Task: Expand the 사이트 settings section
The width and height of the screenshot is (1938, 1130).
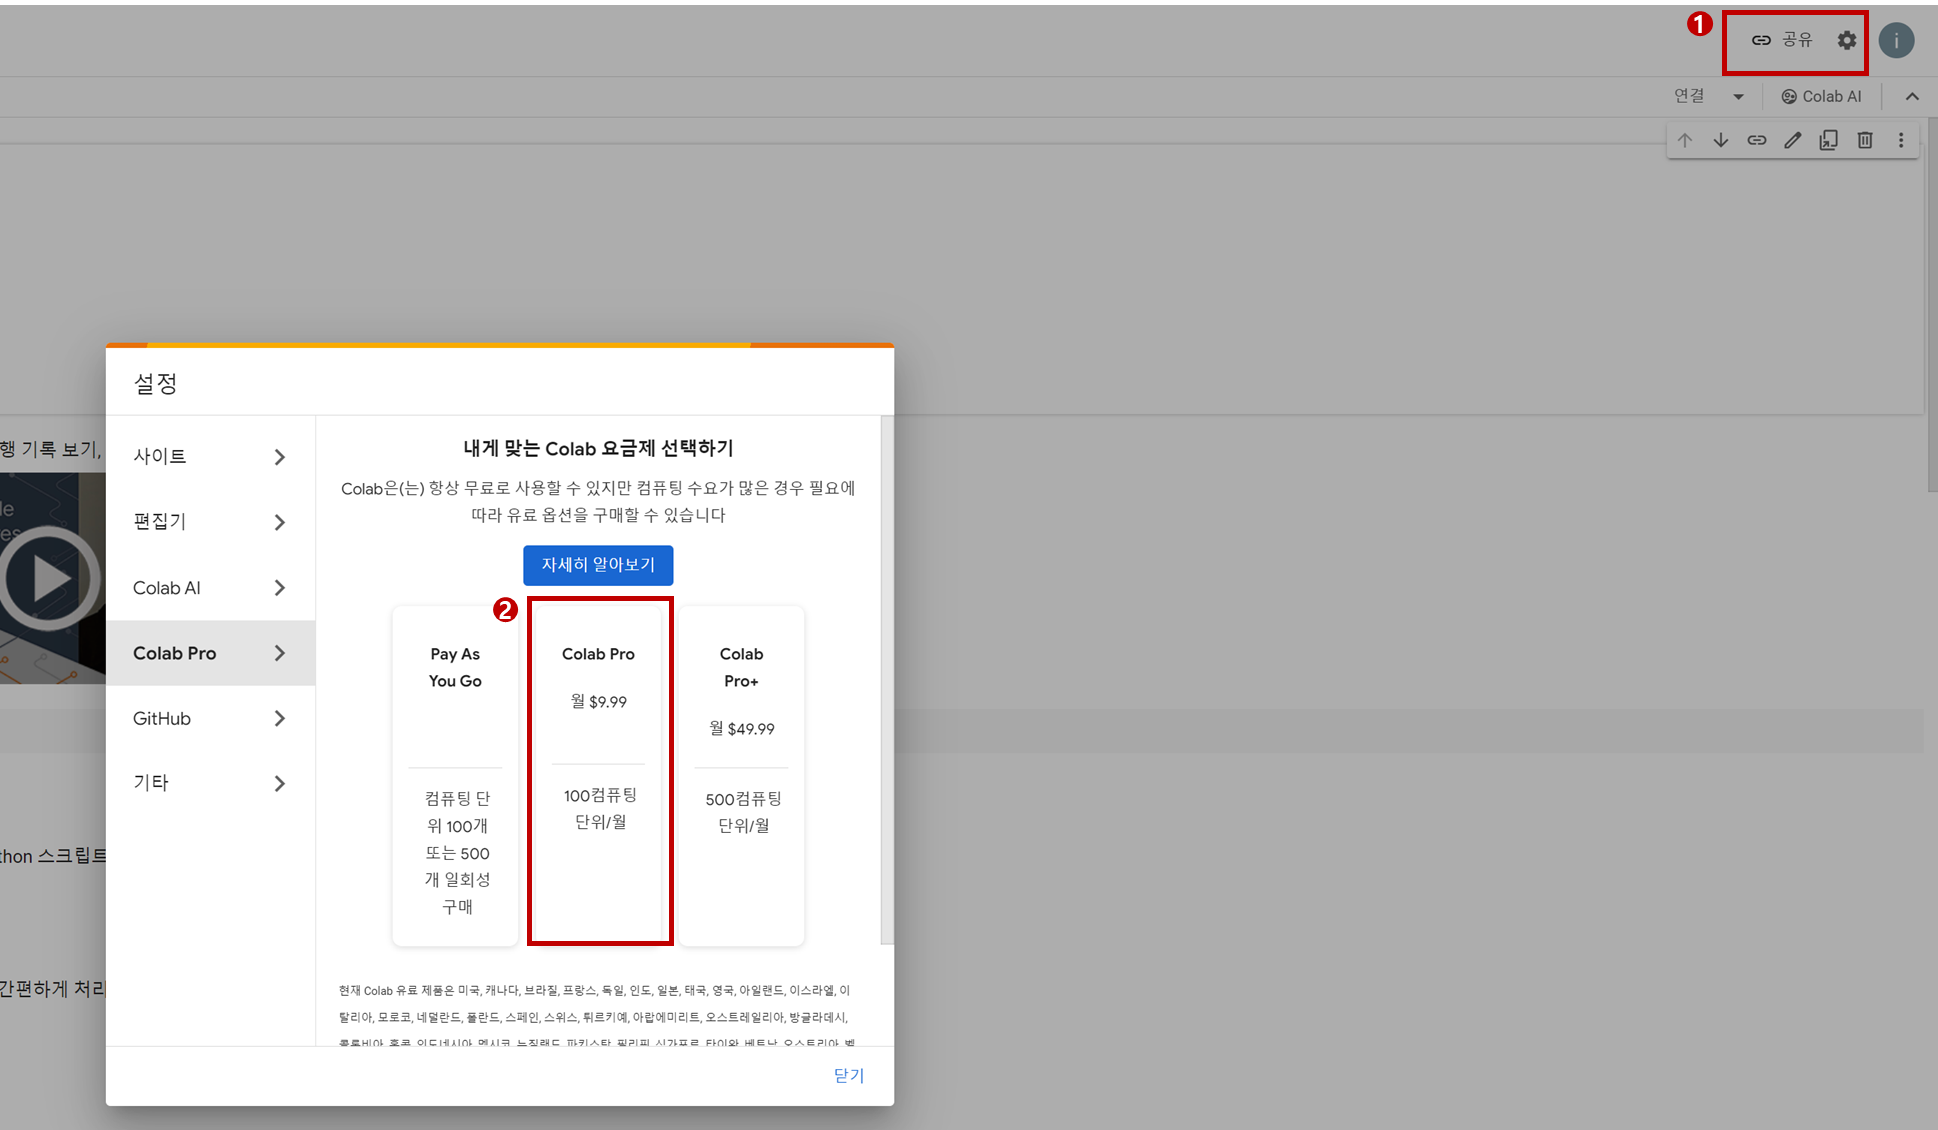Action: [x=210, y=457]
